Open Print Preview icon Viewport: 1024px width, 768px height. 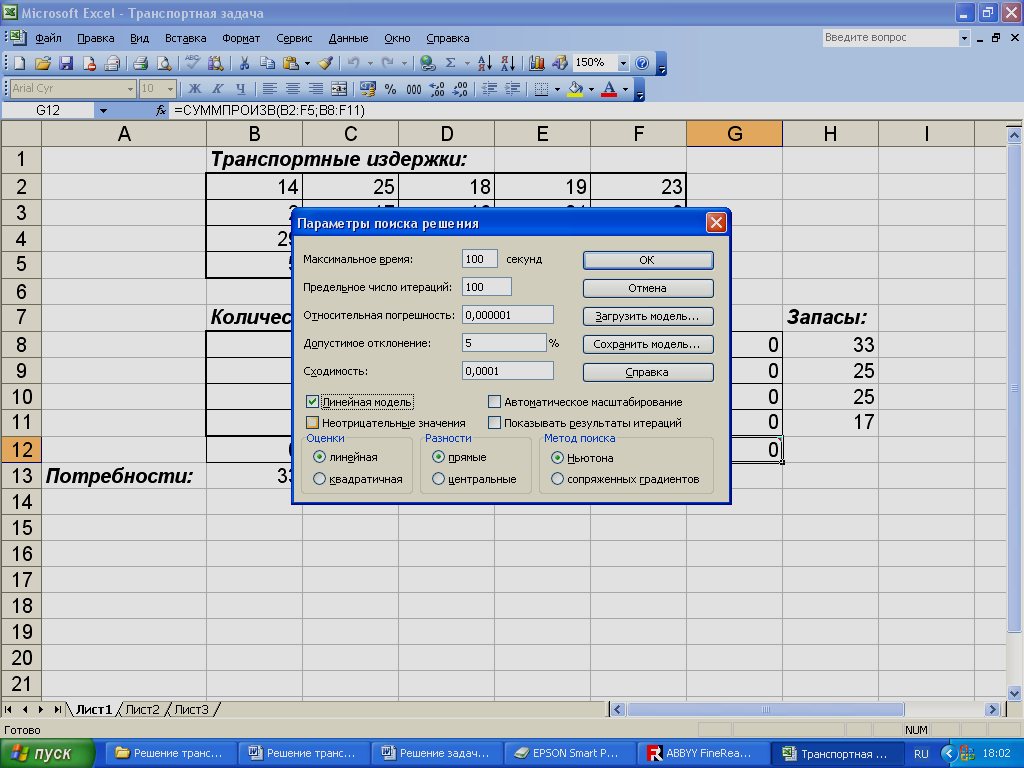pyautogui.click(x=164, y=63)
